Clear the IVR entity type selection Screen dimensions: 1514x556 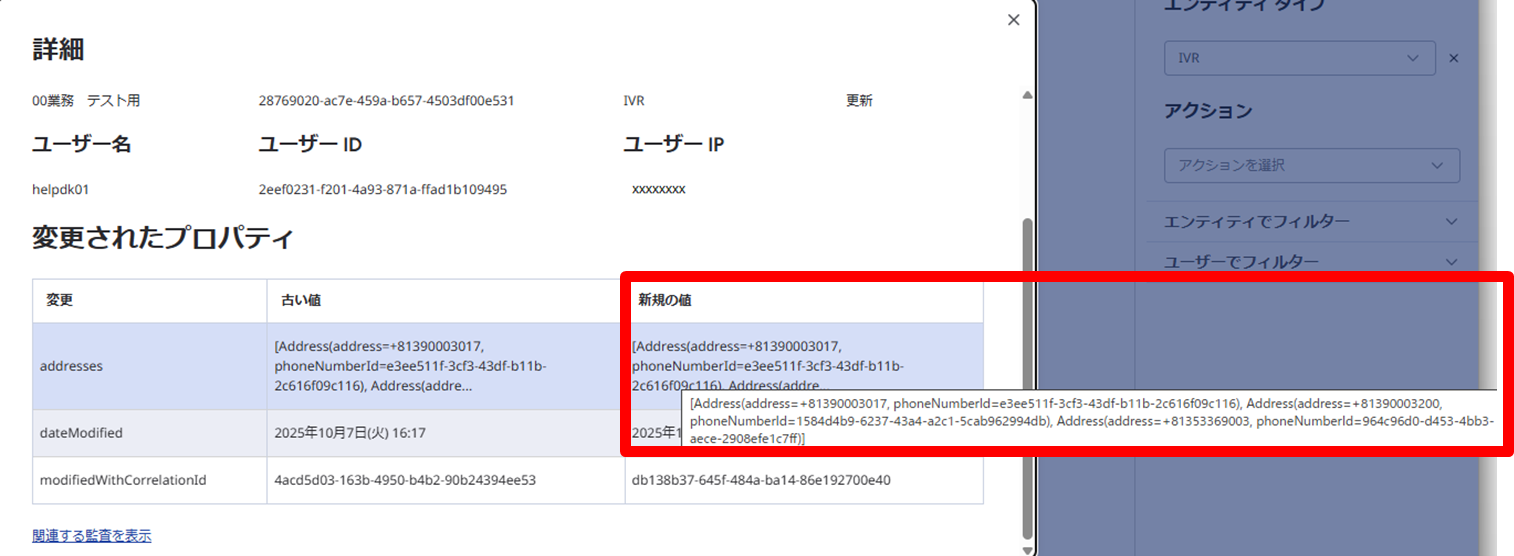(1454, 58)
